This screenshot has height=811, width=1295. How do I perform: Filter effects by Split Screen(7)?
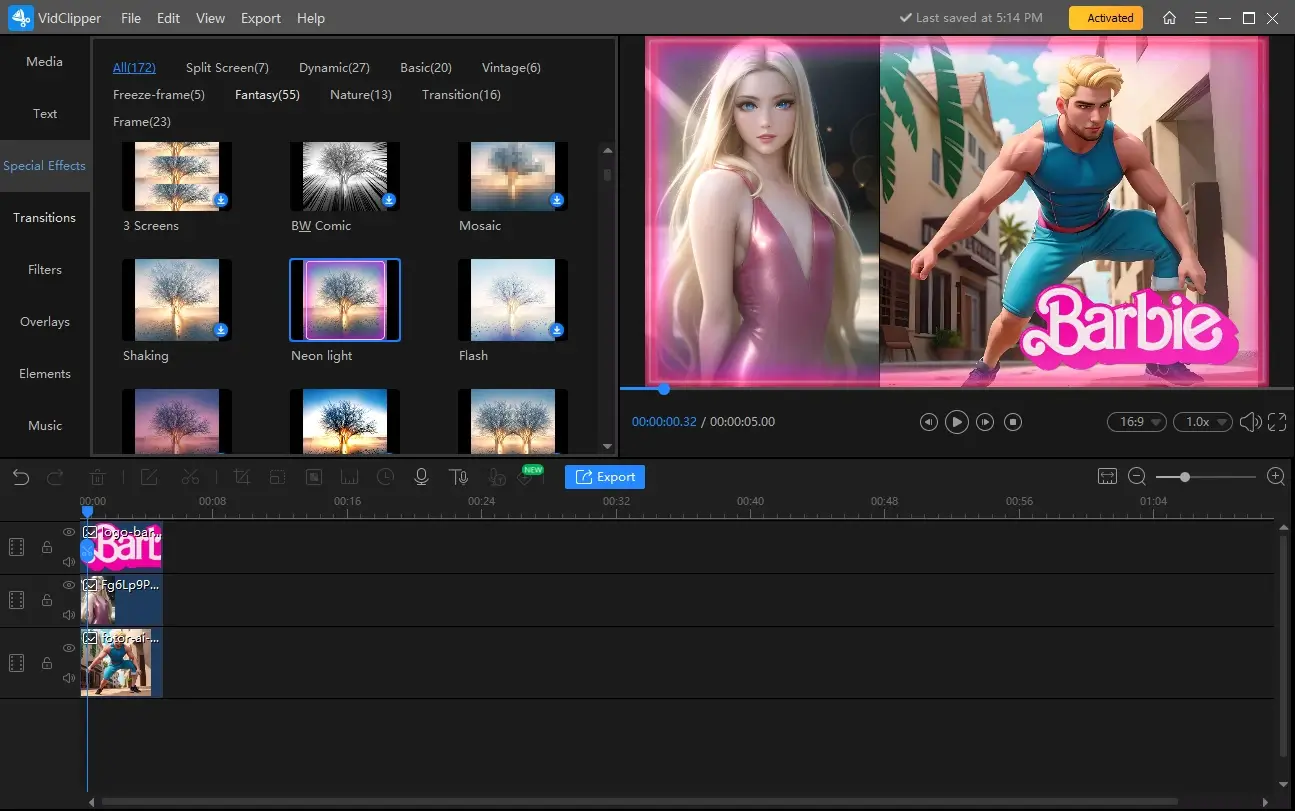[227, 68]
